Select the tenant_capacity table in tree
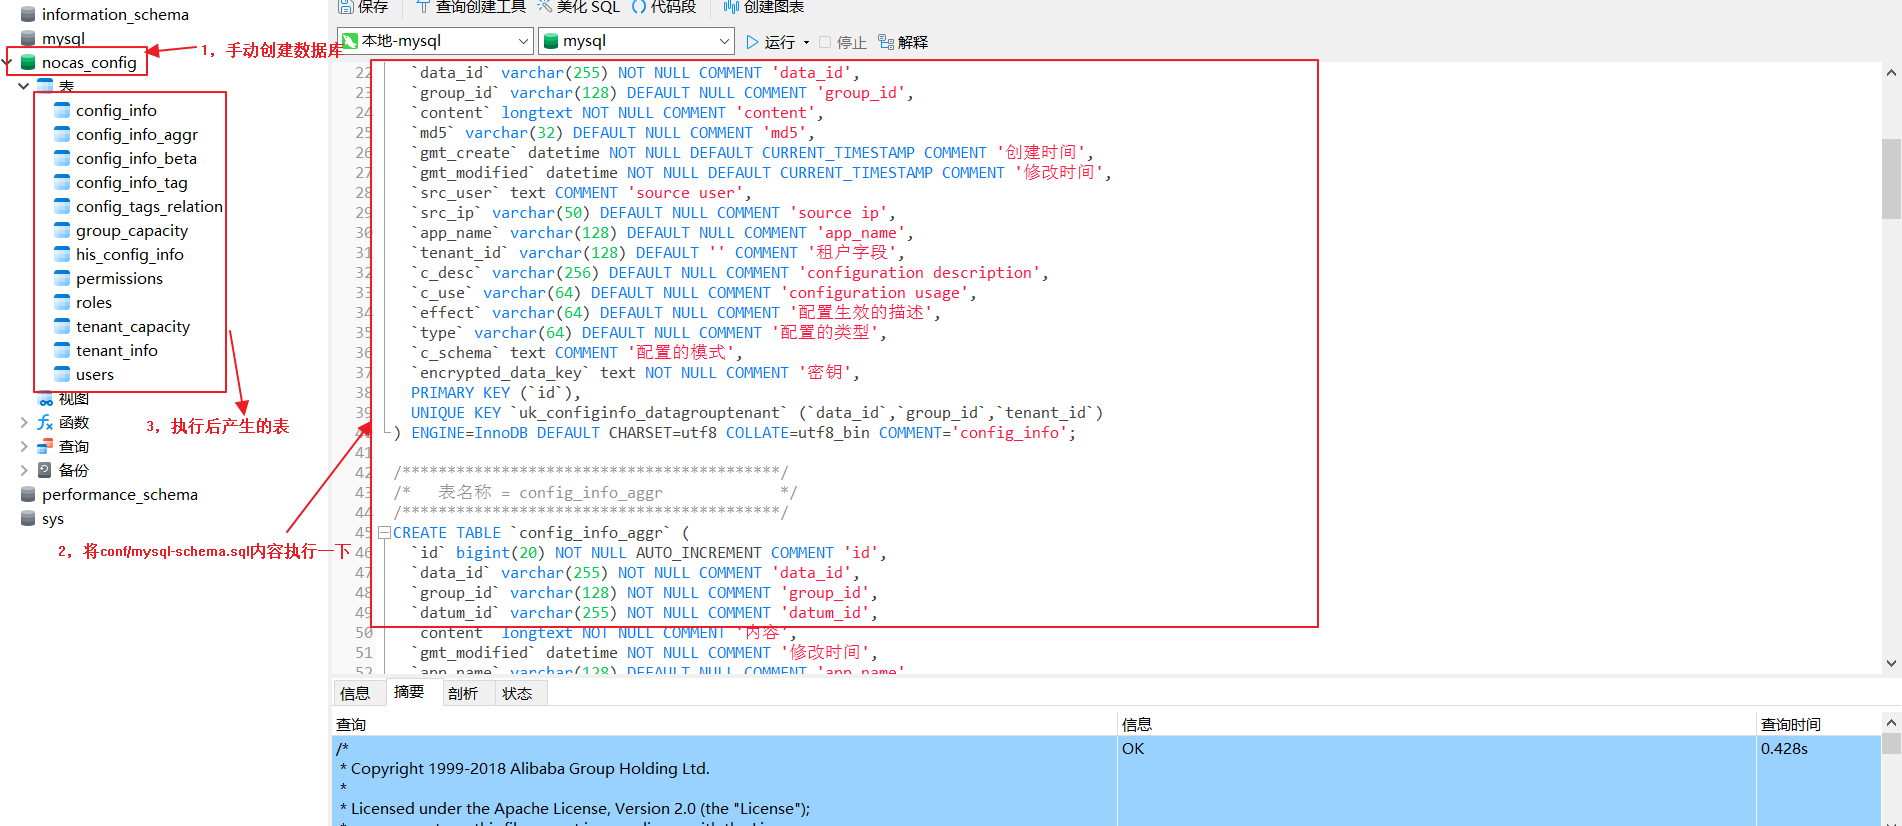This screenshot has height=826, width=1902. 132,327
